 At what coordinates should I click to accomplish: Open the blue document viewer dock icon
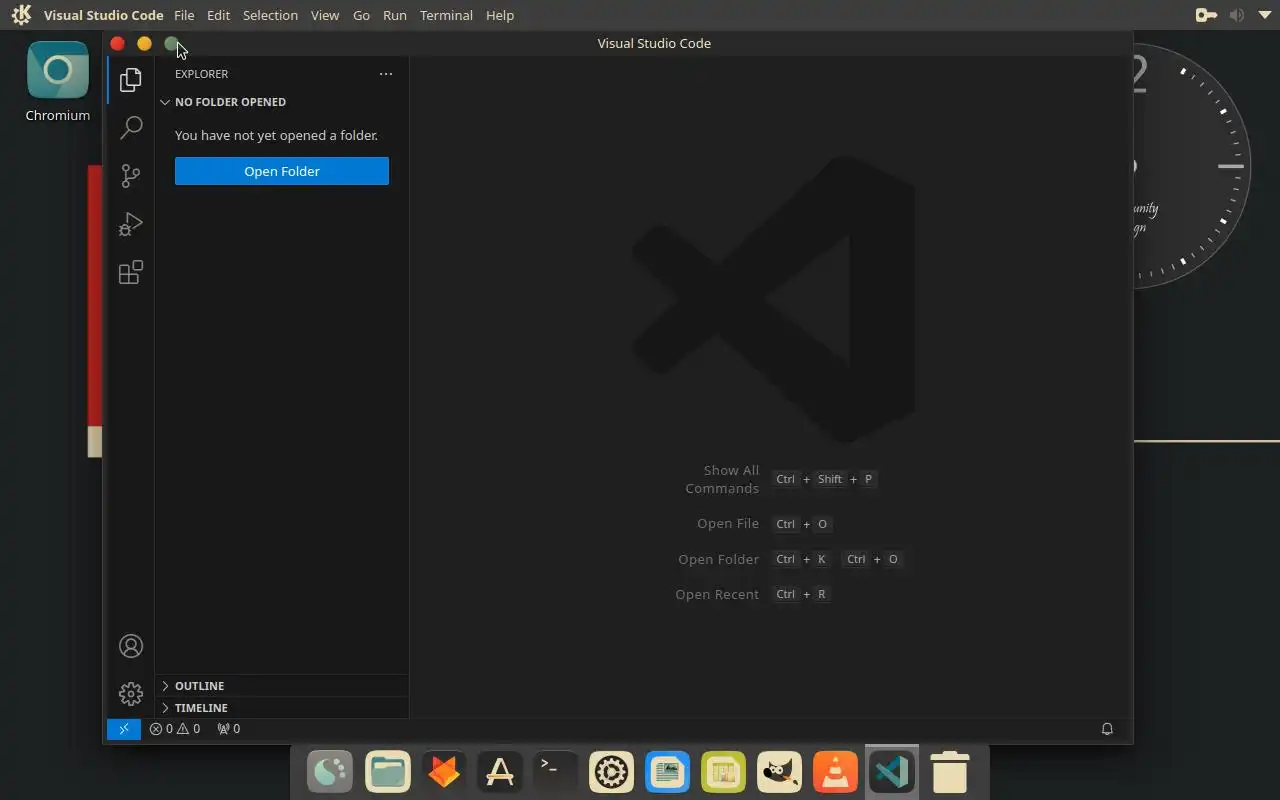[x=668, y=772]
